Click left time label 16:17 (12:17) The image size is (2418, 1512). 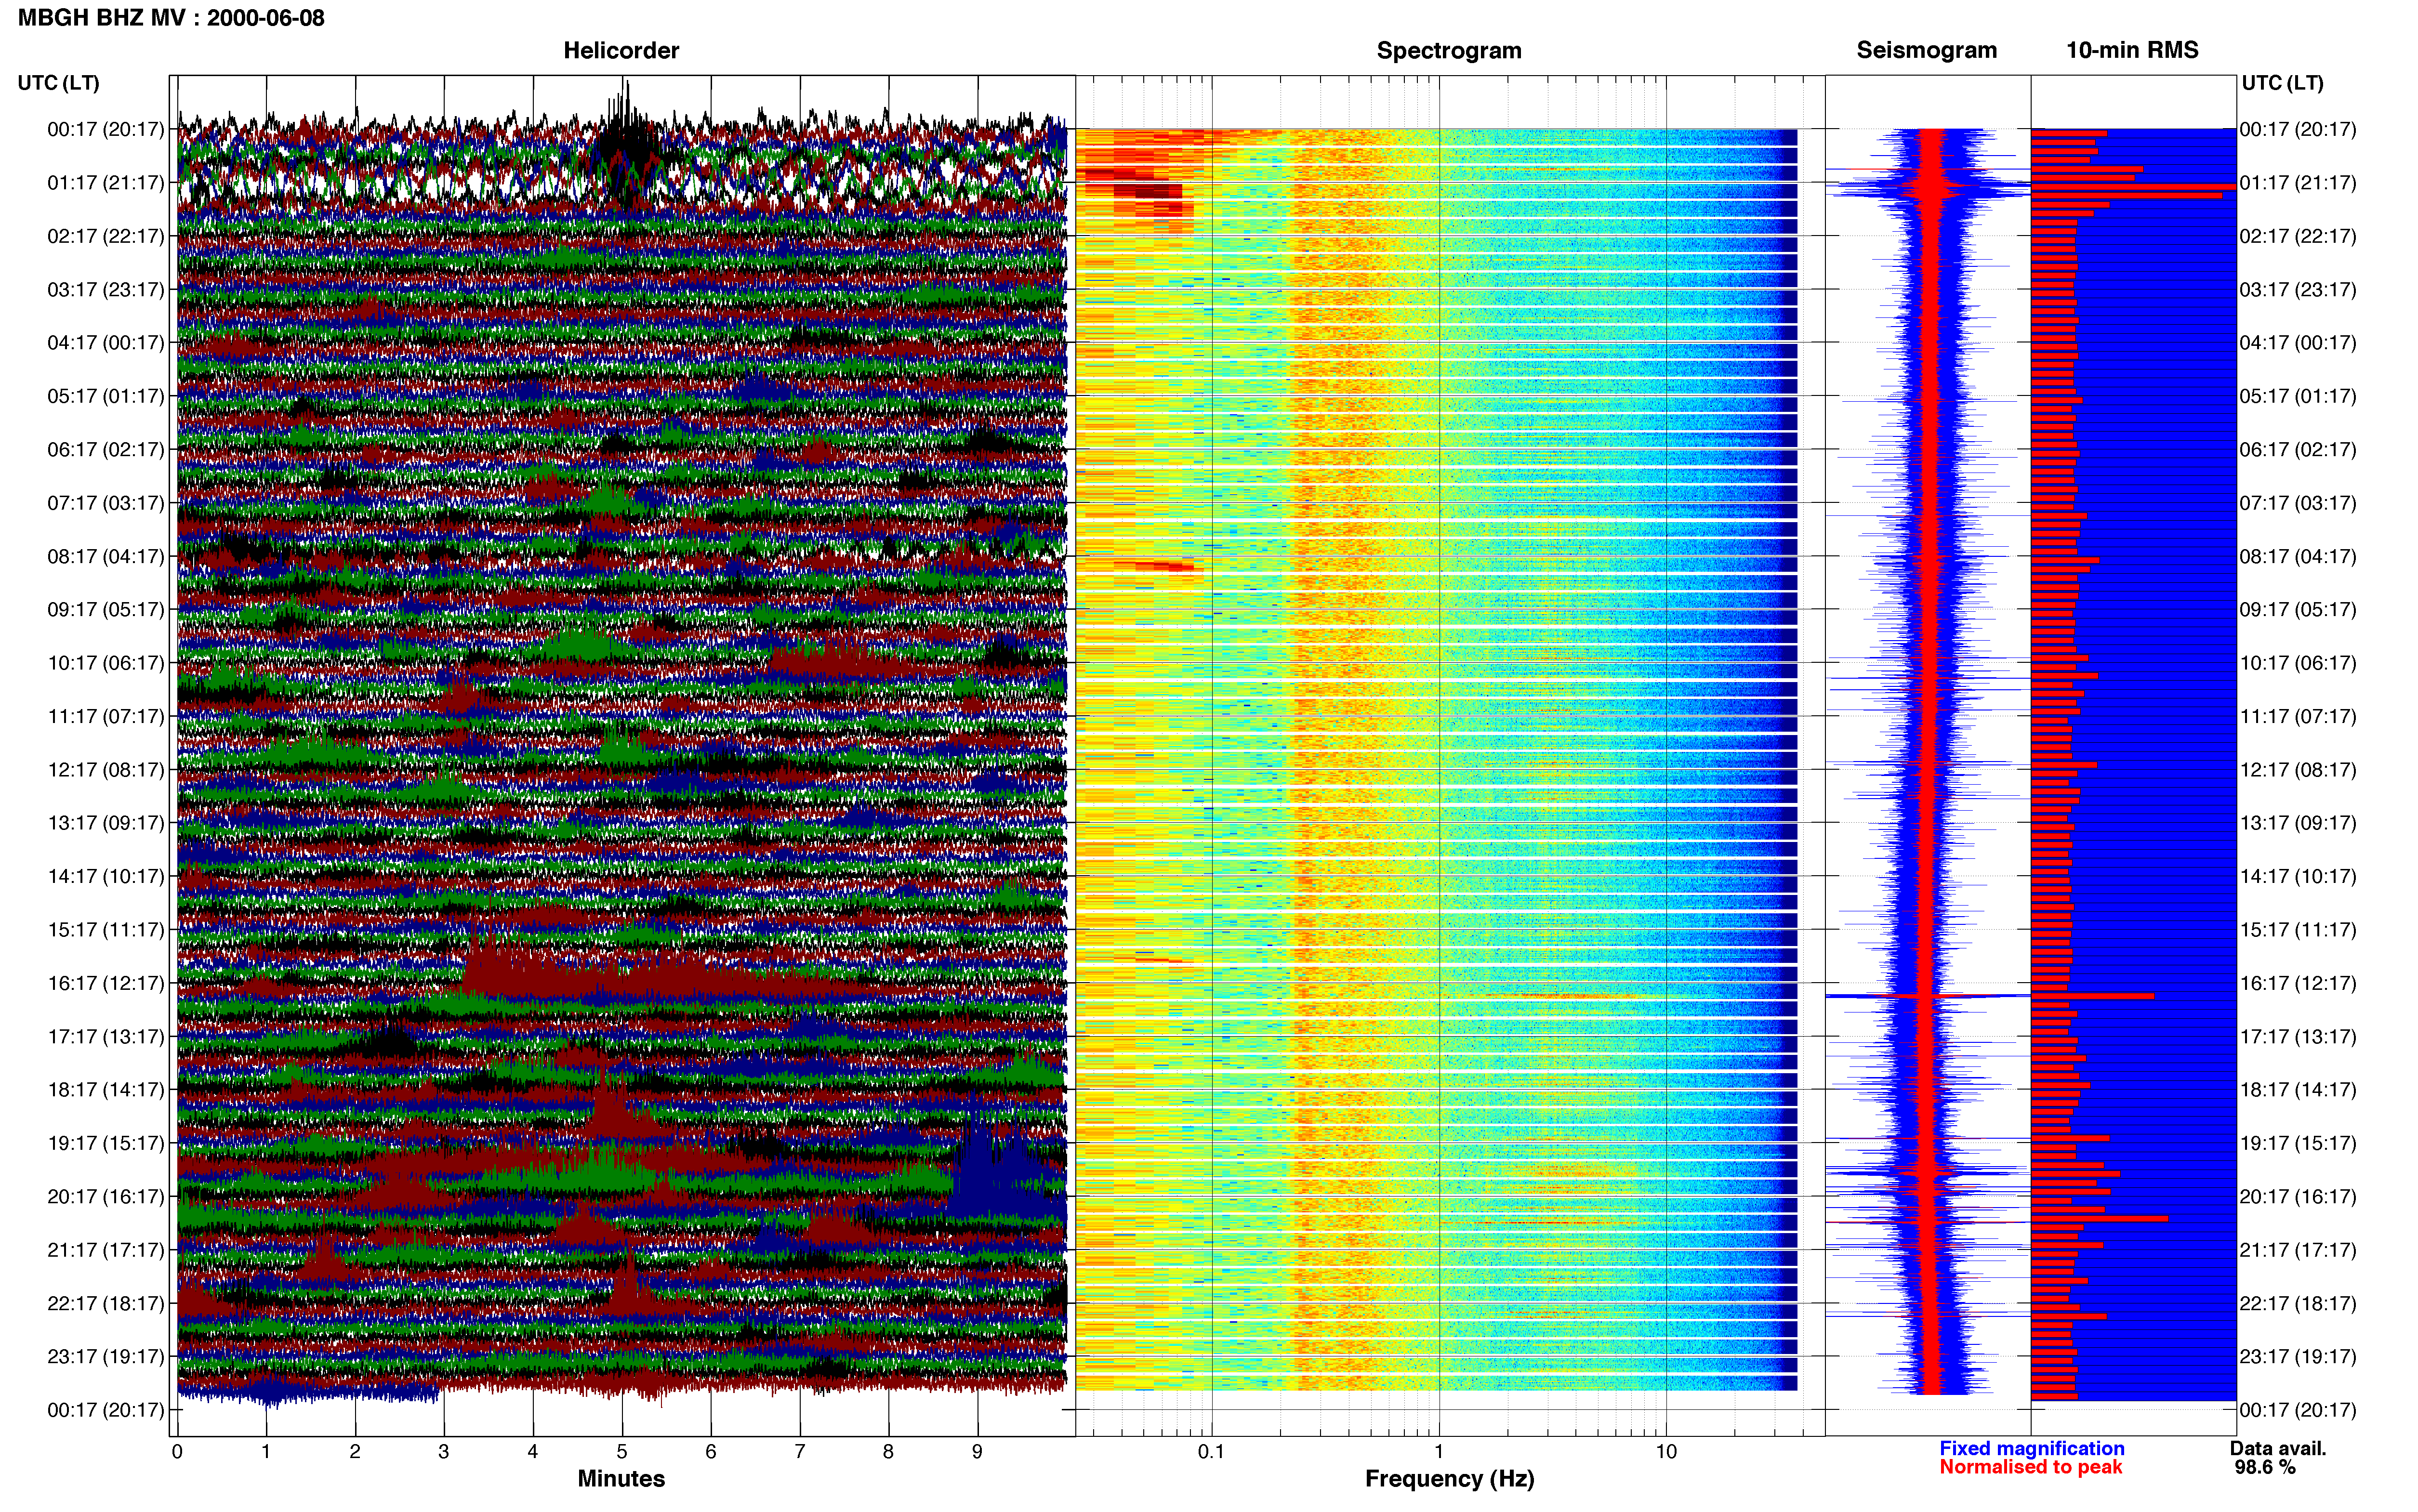pyautogui.click(x=106, y=983)
